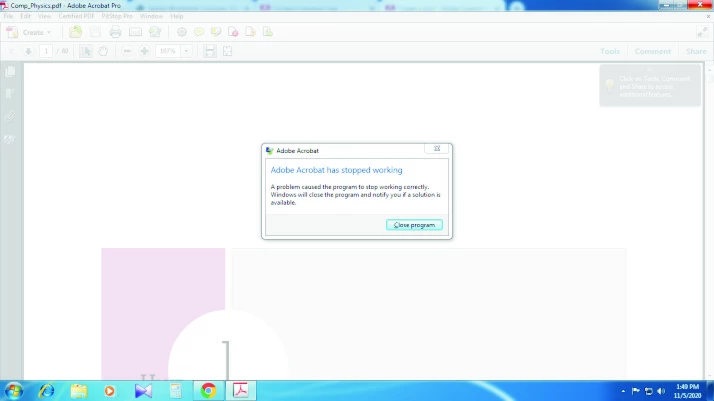Open the zoom level dropdown arrow
The width and height of the screenshot is (714, 401).
click(x=186, y=51)
